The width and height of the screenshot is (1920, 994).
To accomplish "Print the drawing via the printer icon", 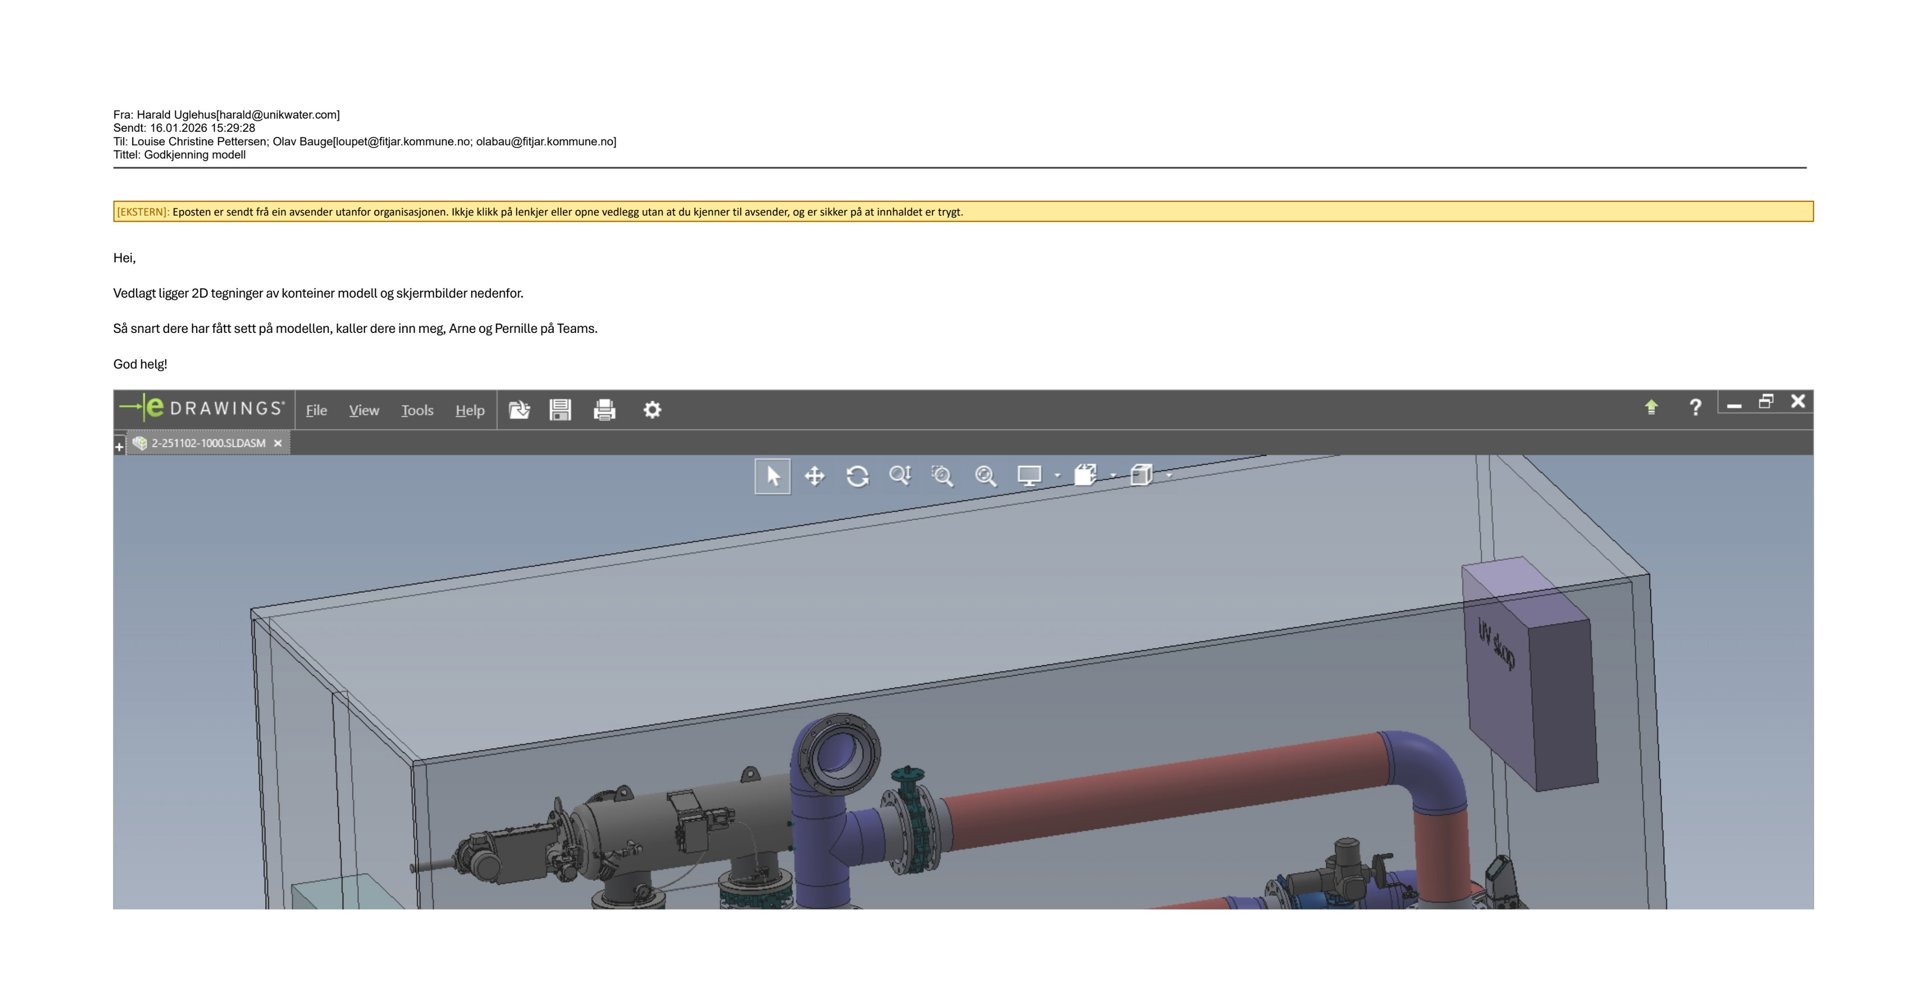I will point(604,410).
